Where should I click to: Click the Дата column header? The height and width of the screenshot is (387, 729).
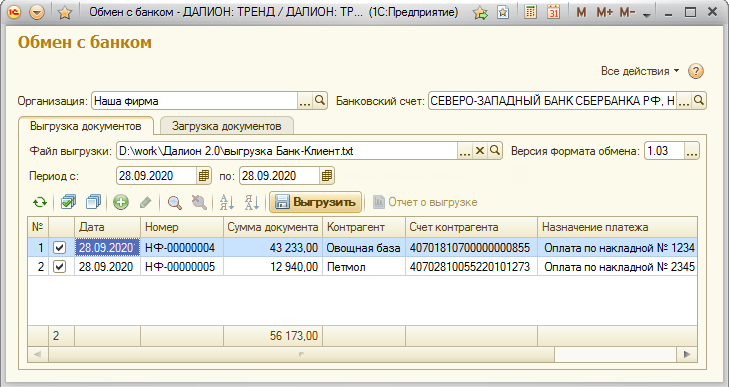point(107,227)
